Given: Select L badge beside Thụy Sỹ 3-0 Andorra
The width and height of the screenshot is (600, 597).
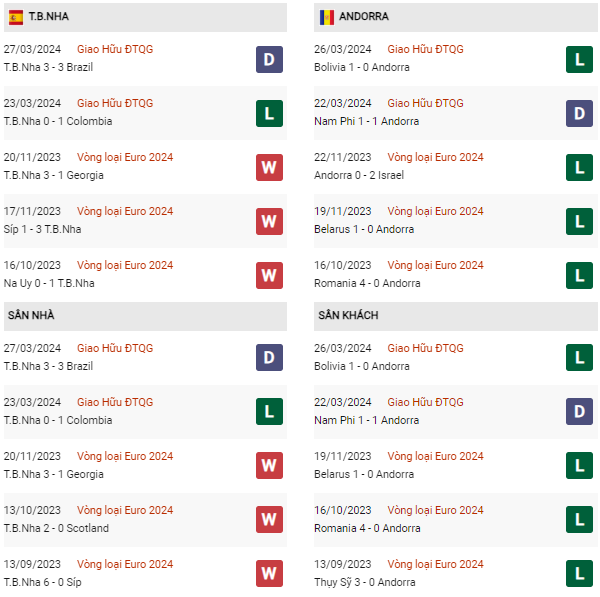Looking at the screenshot, I should [x=579, y=573].
